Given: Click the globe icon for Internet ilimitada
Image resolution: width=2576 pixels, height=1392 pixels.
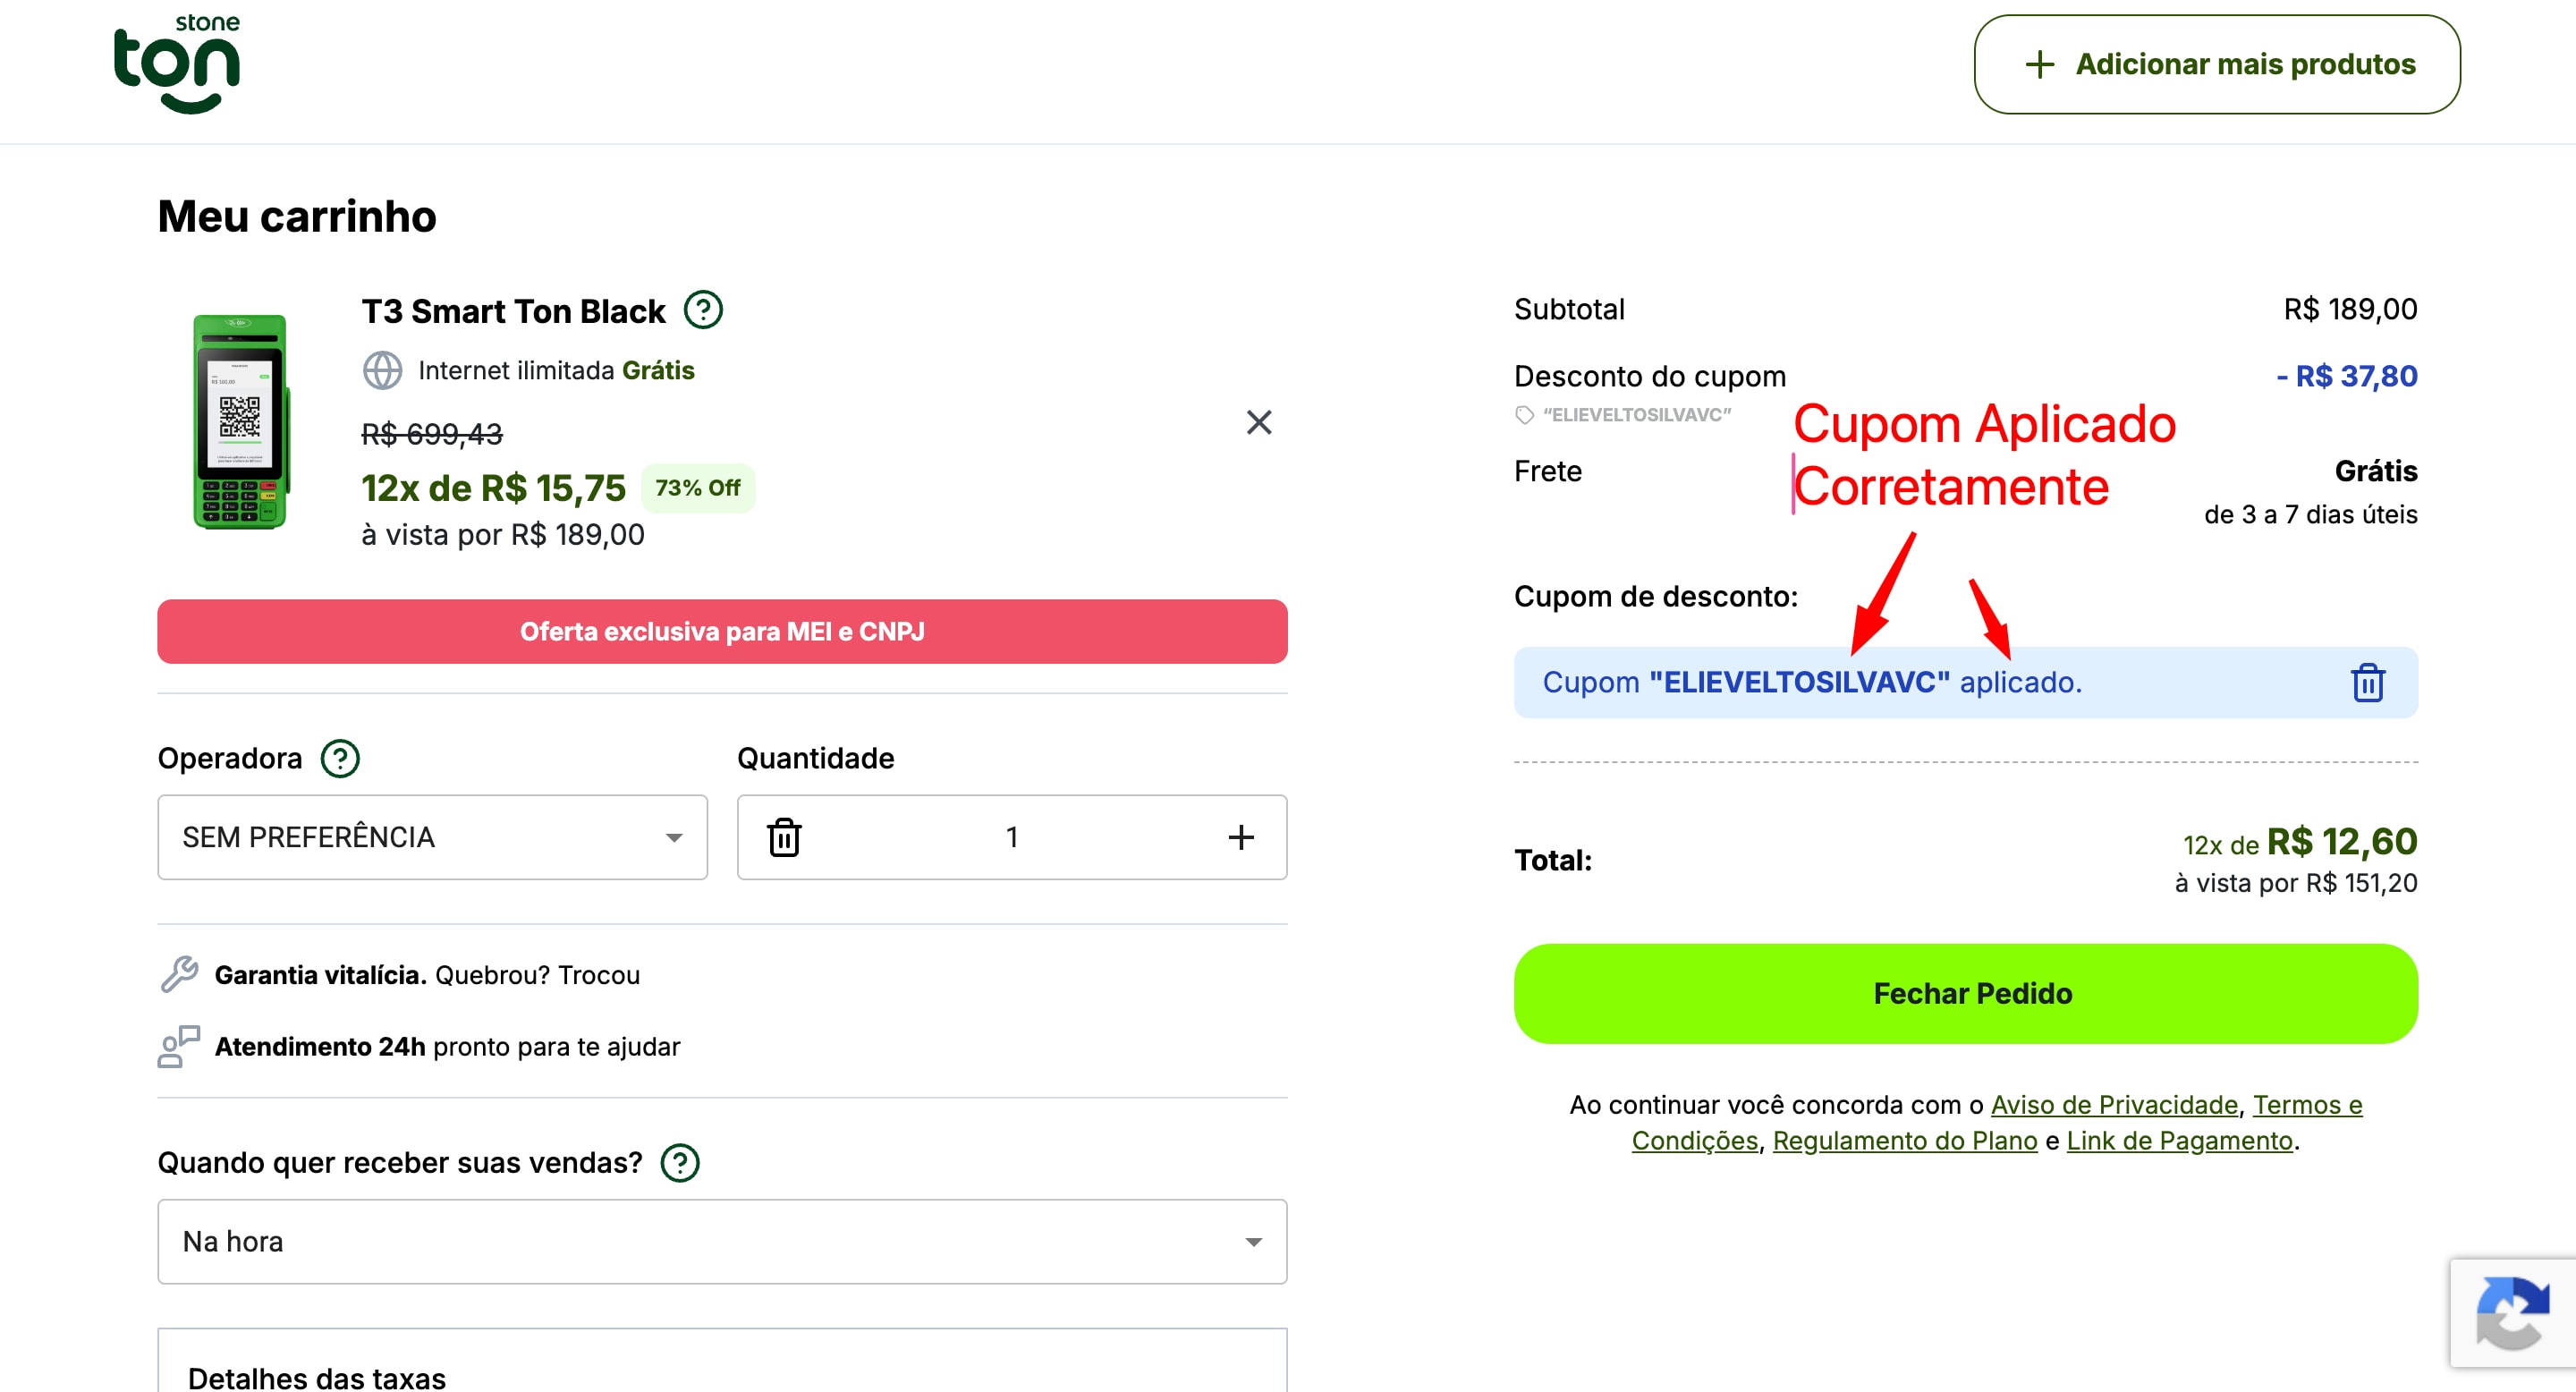Looking at the screenshot, I should [x=382, y=370].
